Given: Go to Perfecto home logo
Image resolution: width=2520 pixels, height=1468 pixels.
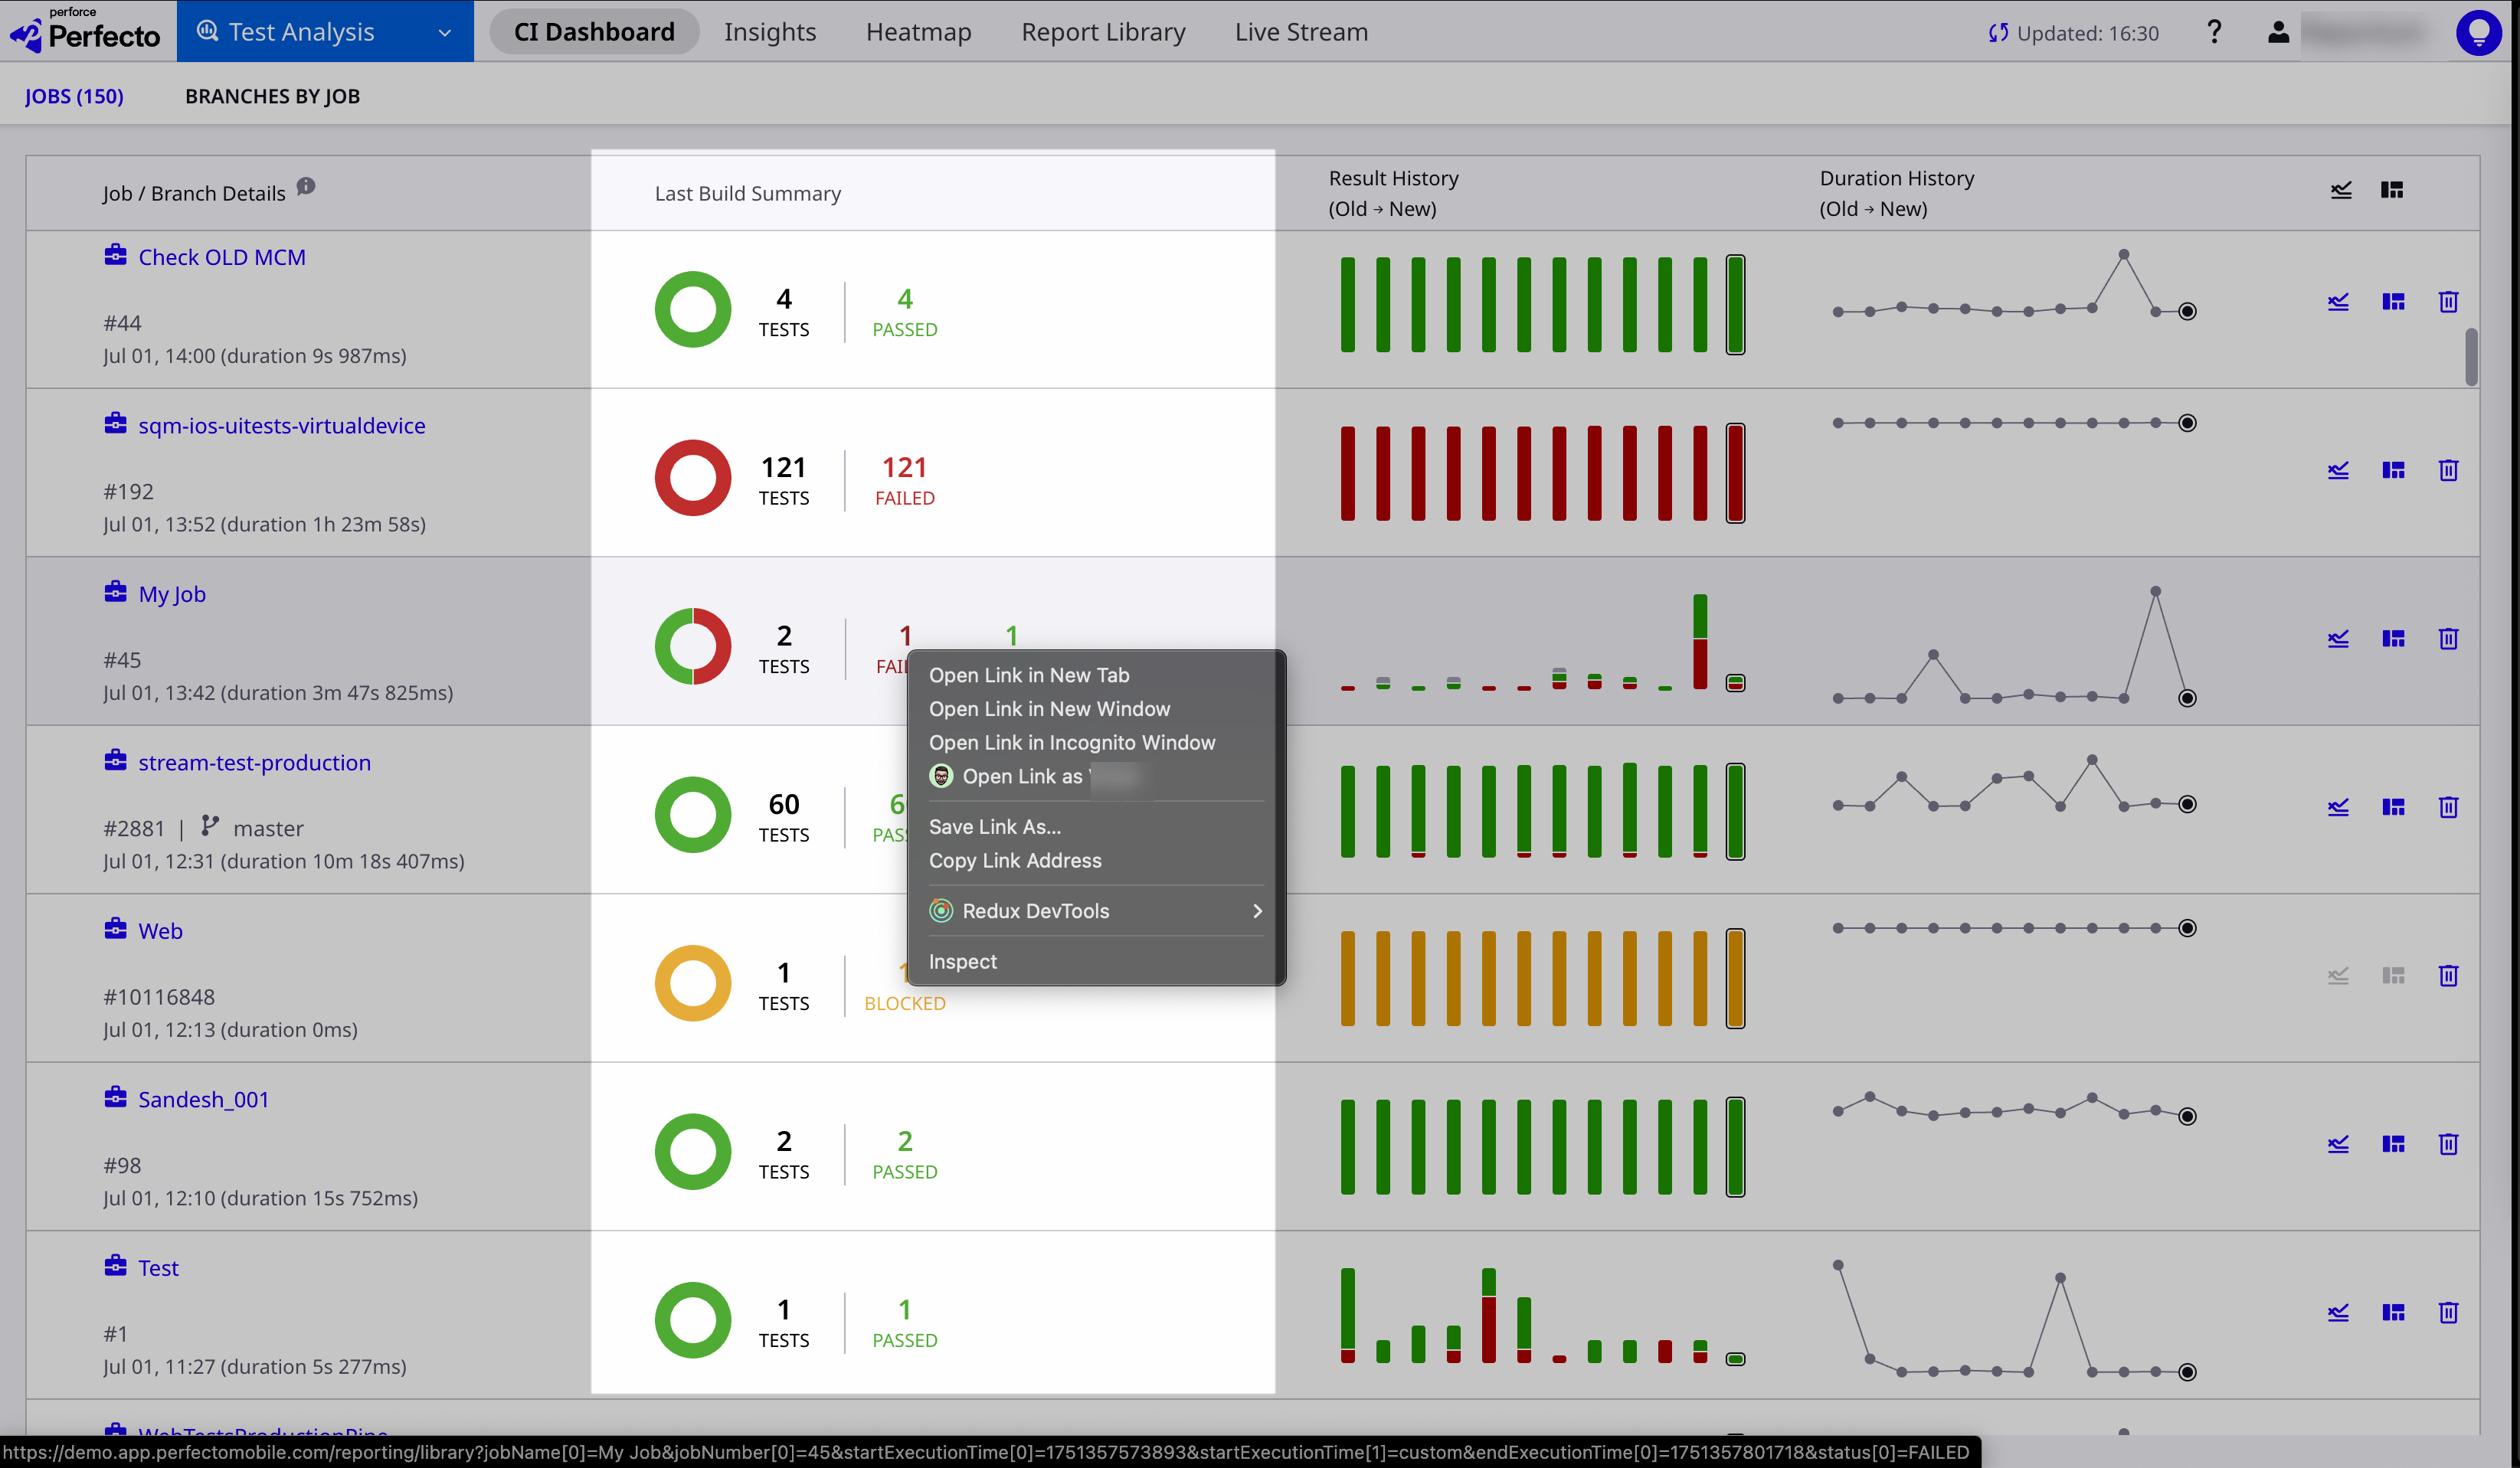Looking at the screenshot, I should [86, 31].
